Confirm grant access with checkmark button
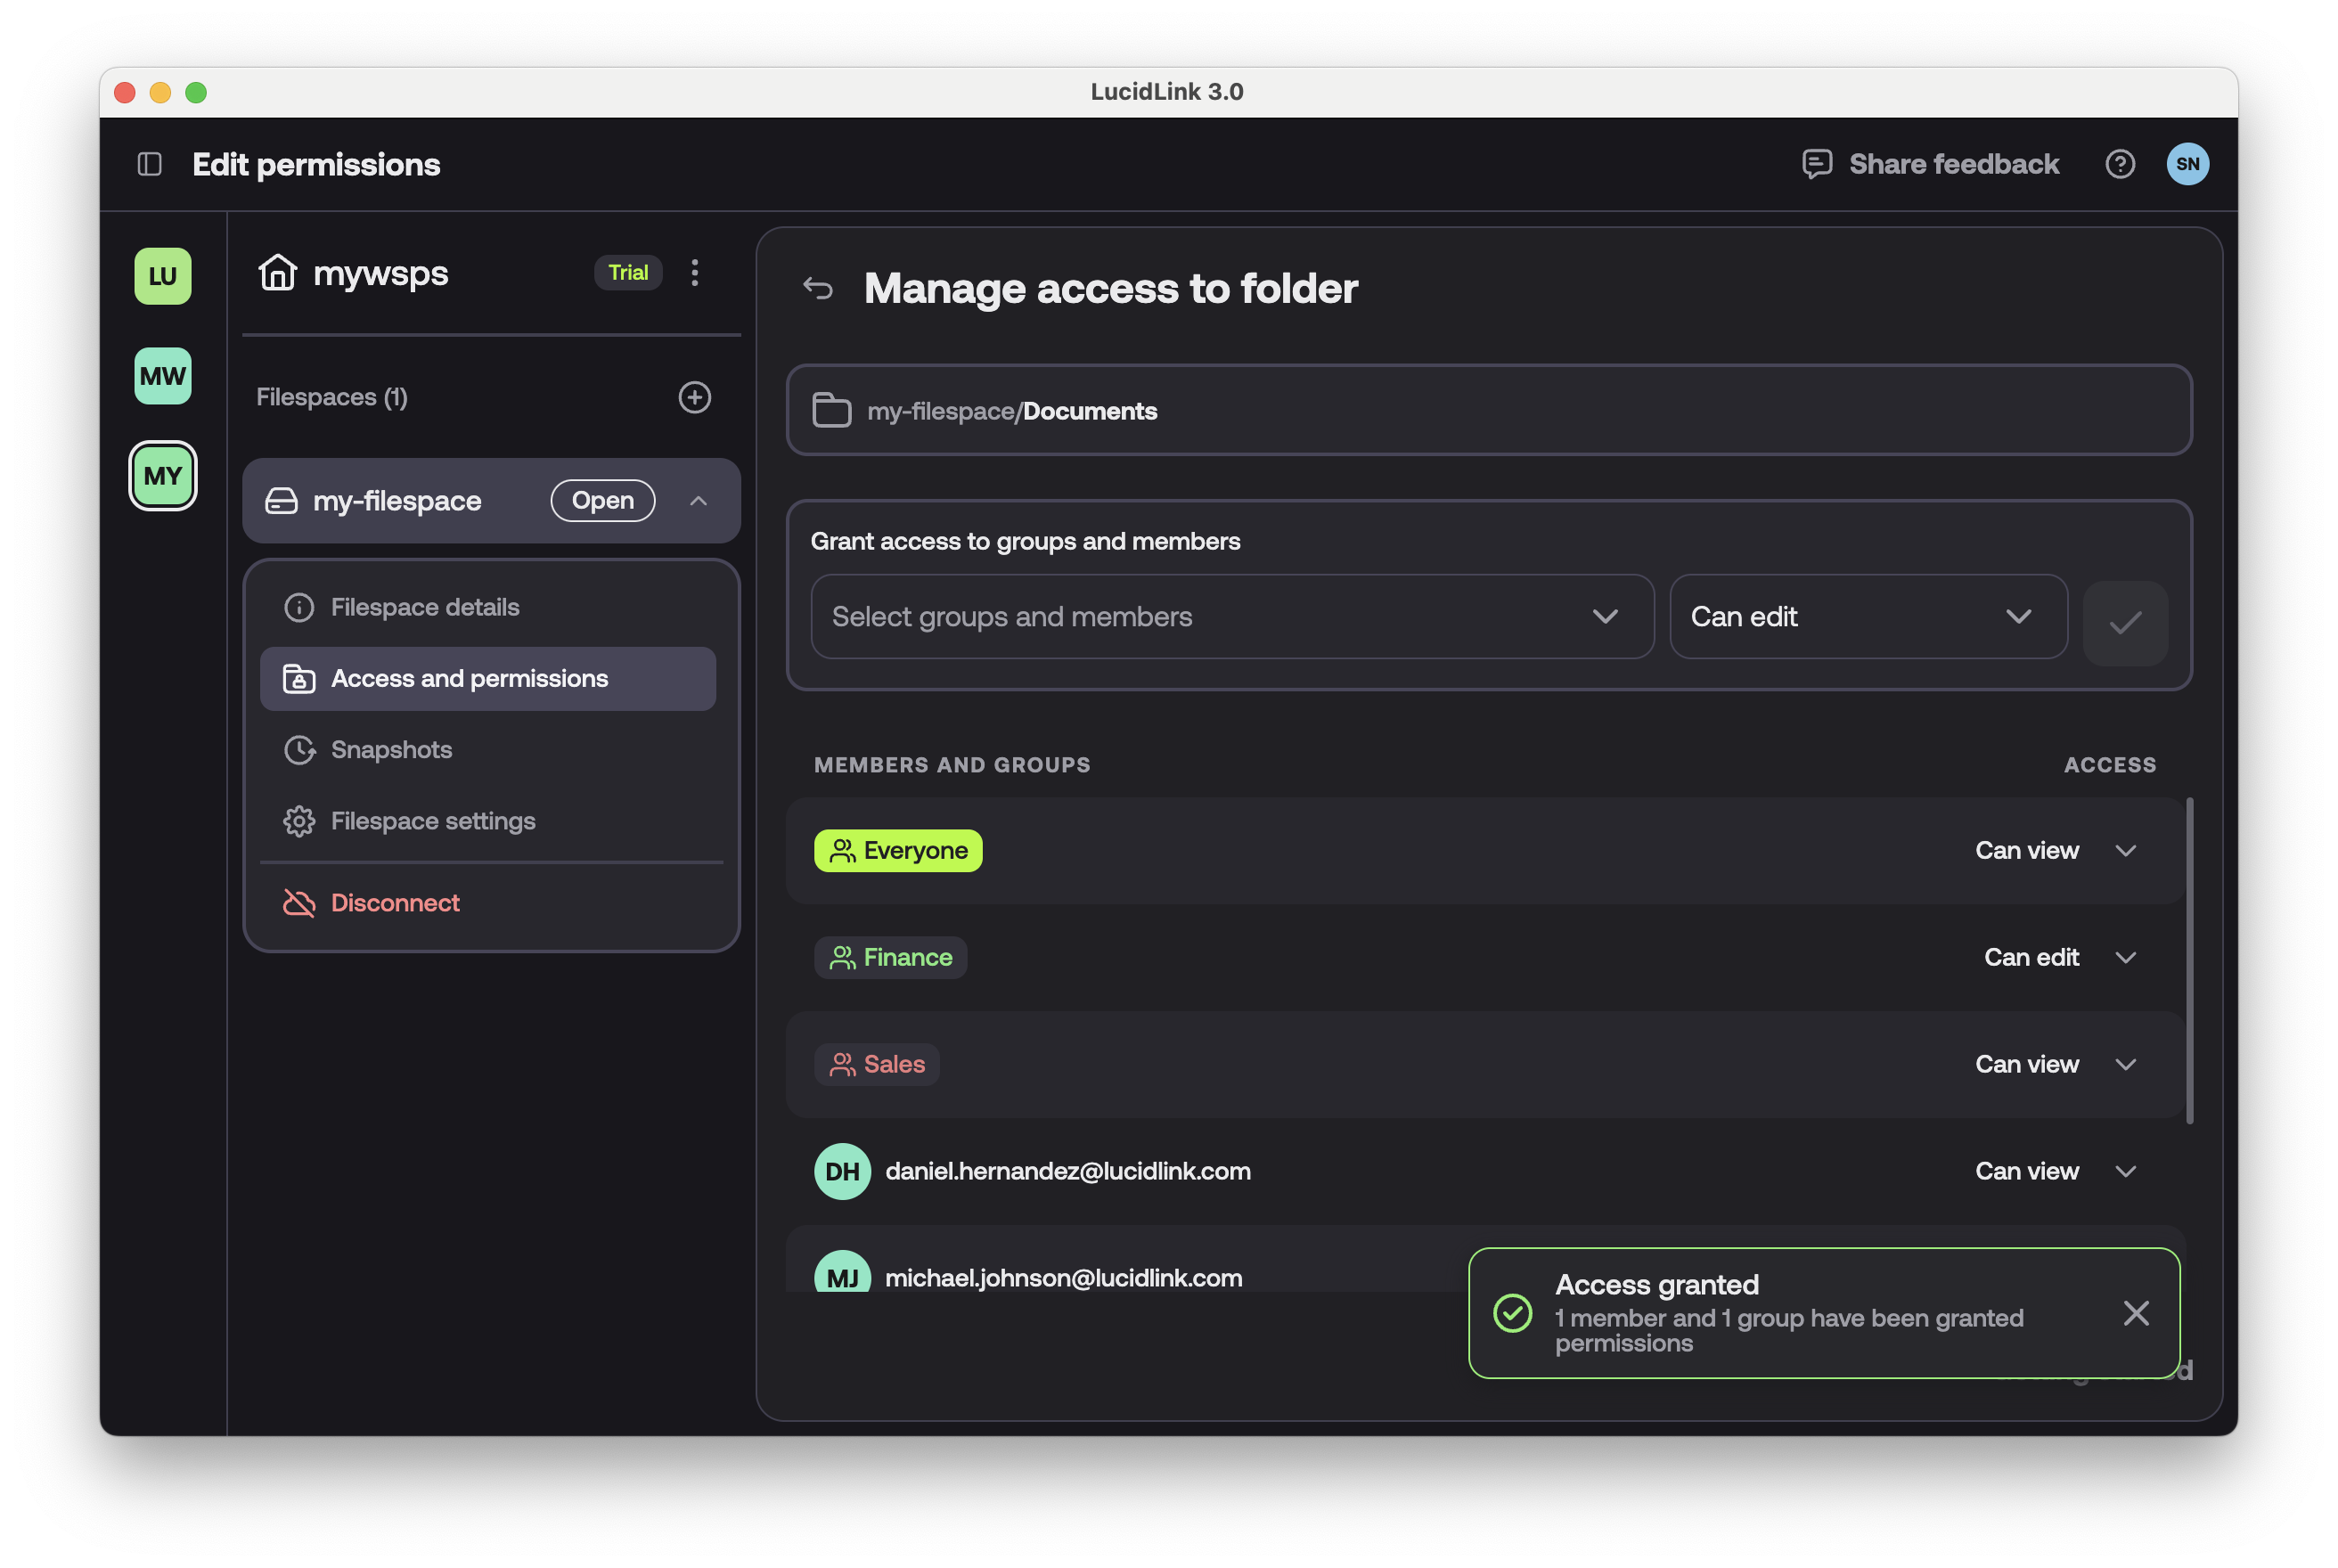The width and height of the screenshot is (2338, 1568). pos(2125,623)
